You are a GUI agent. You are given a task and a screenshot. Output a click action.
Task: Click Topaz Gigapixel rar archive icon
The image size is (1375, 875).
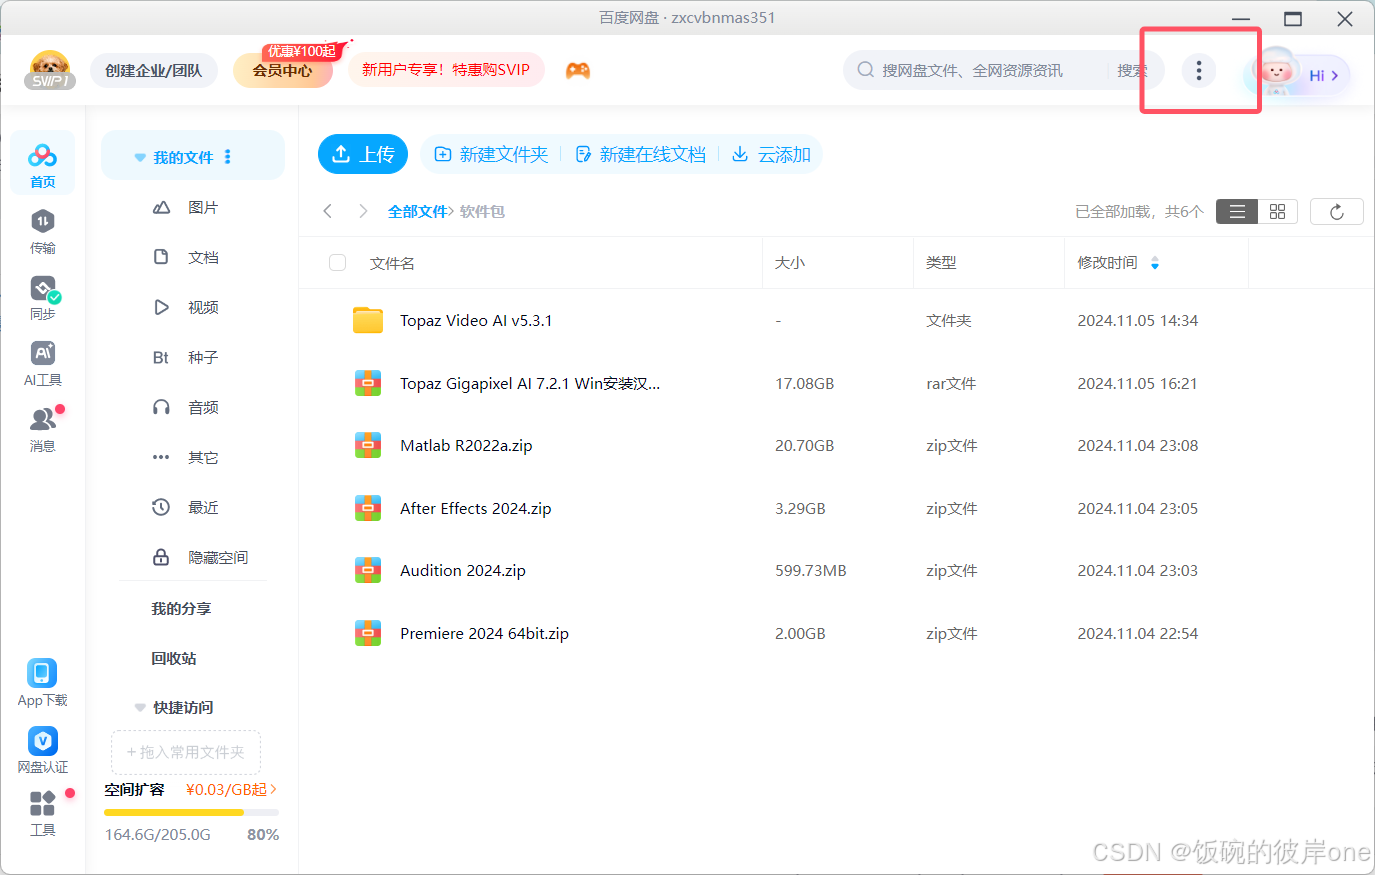[x=368, y=383]
